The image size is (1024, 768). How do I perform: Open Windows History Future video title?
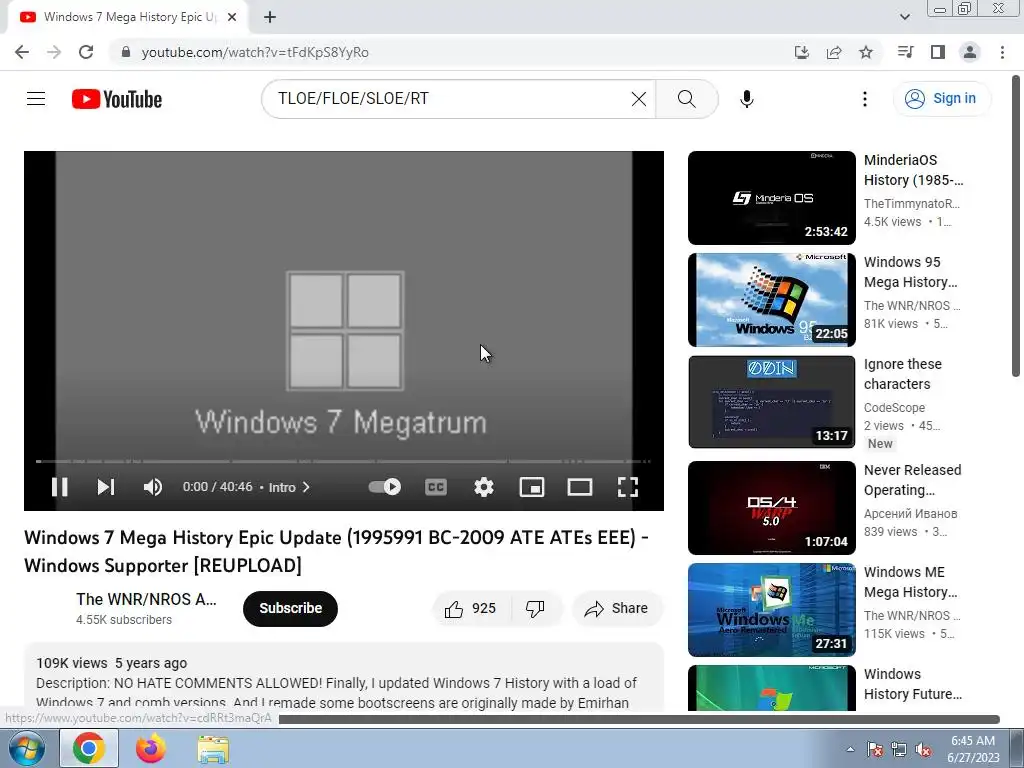pyautogui.click(x=912, y=684)
